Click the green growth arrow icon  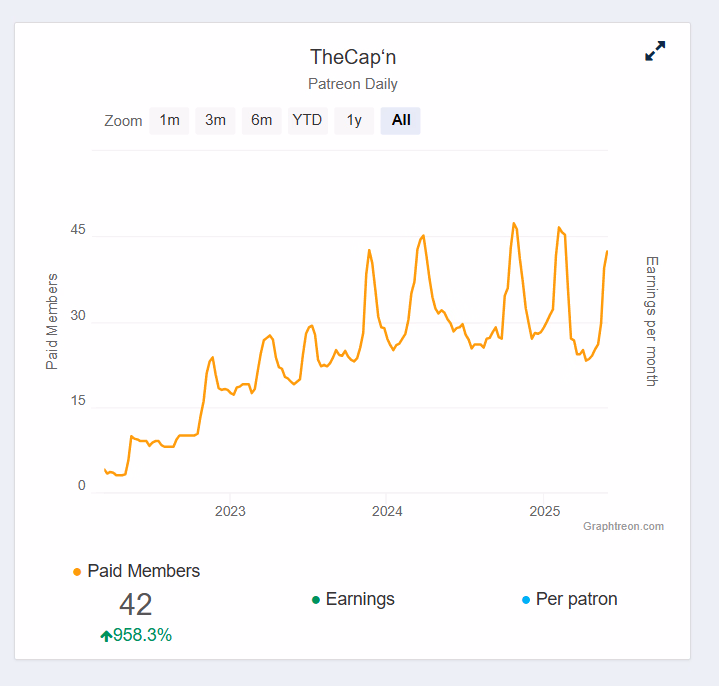[105, 635]
